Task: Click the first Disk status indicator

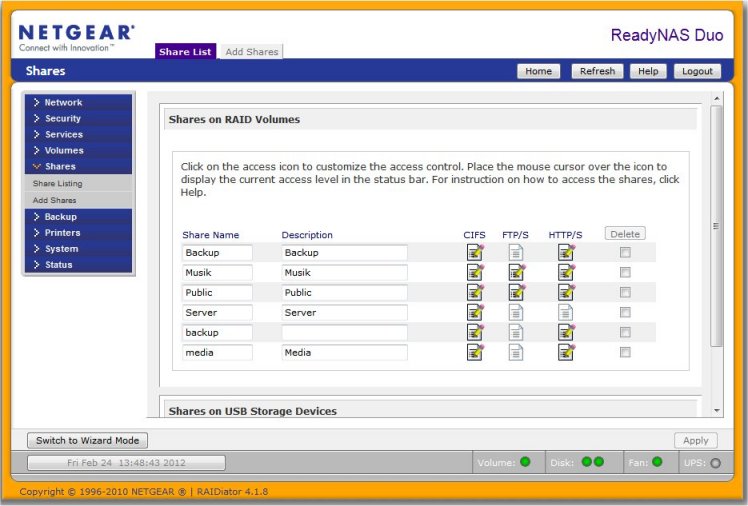Action: coord(587,462)
